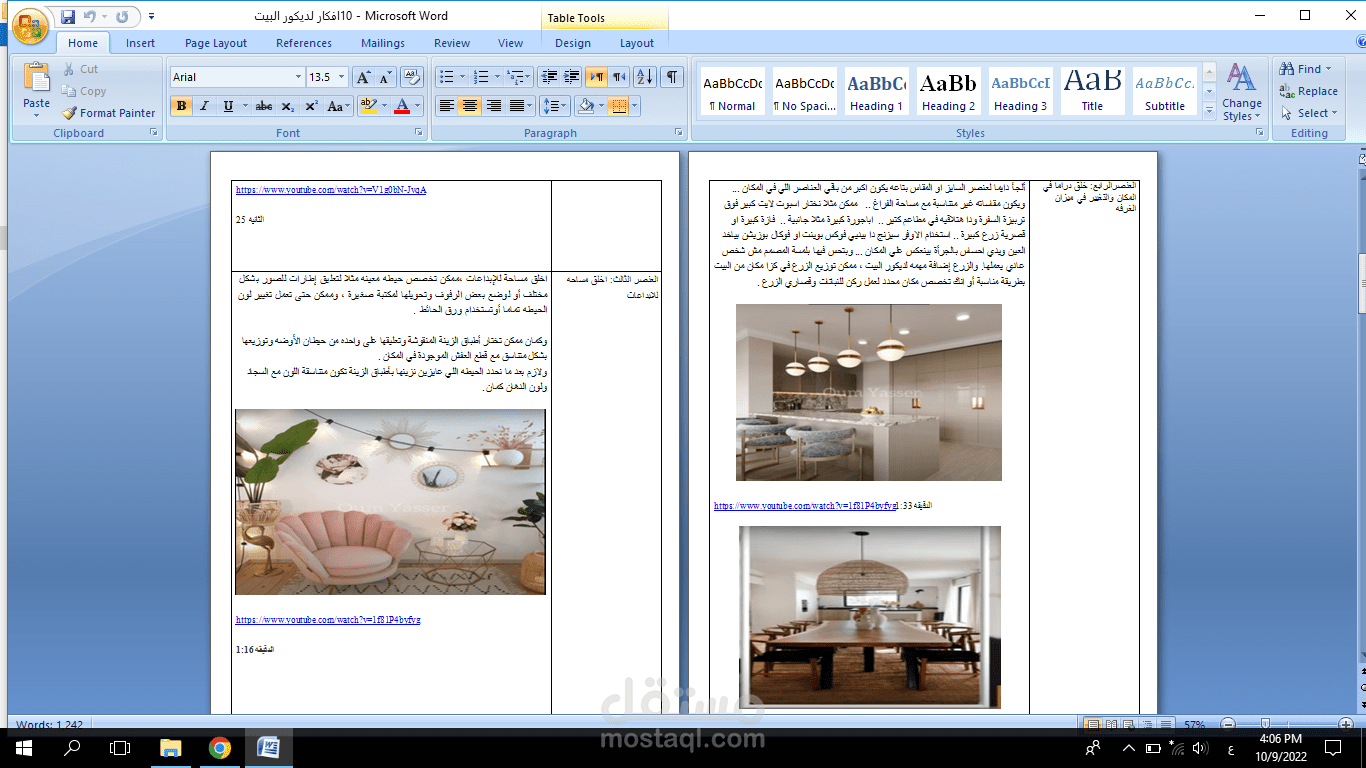Copy selection with the Copy command
Screen dimensions: 1366x768
(83, 91)
